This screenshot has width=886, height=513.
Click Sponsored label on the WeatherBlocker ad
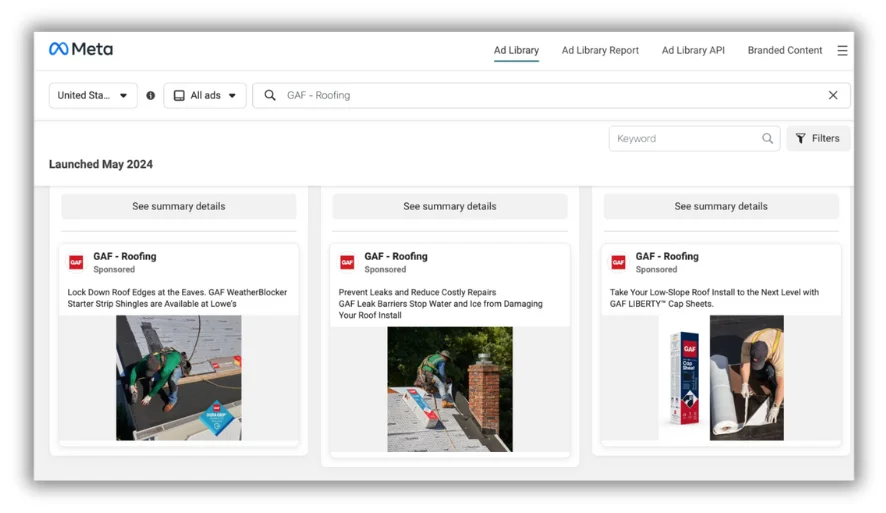pos(114,269)
